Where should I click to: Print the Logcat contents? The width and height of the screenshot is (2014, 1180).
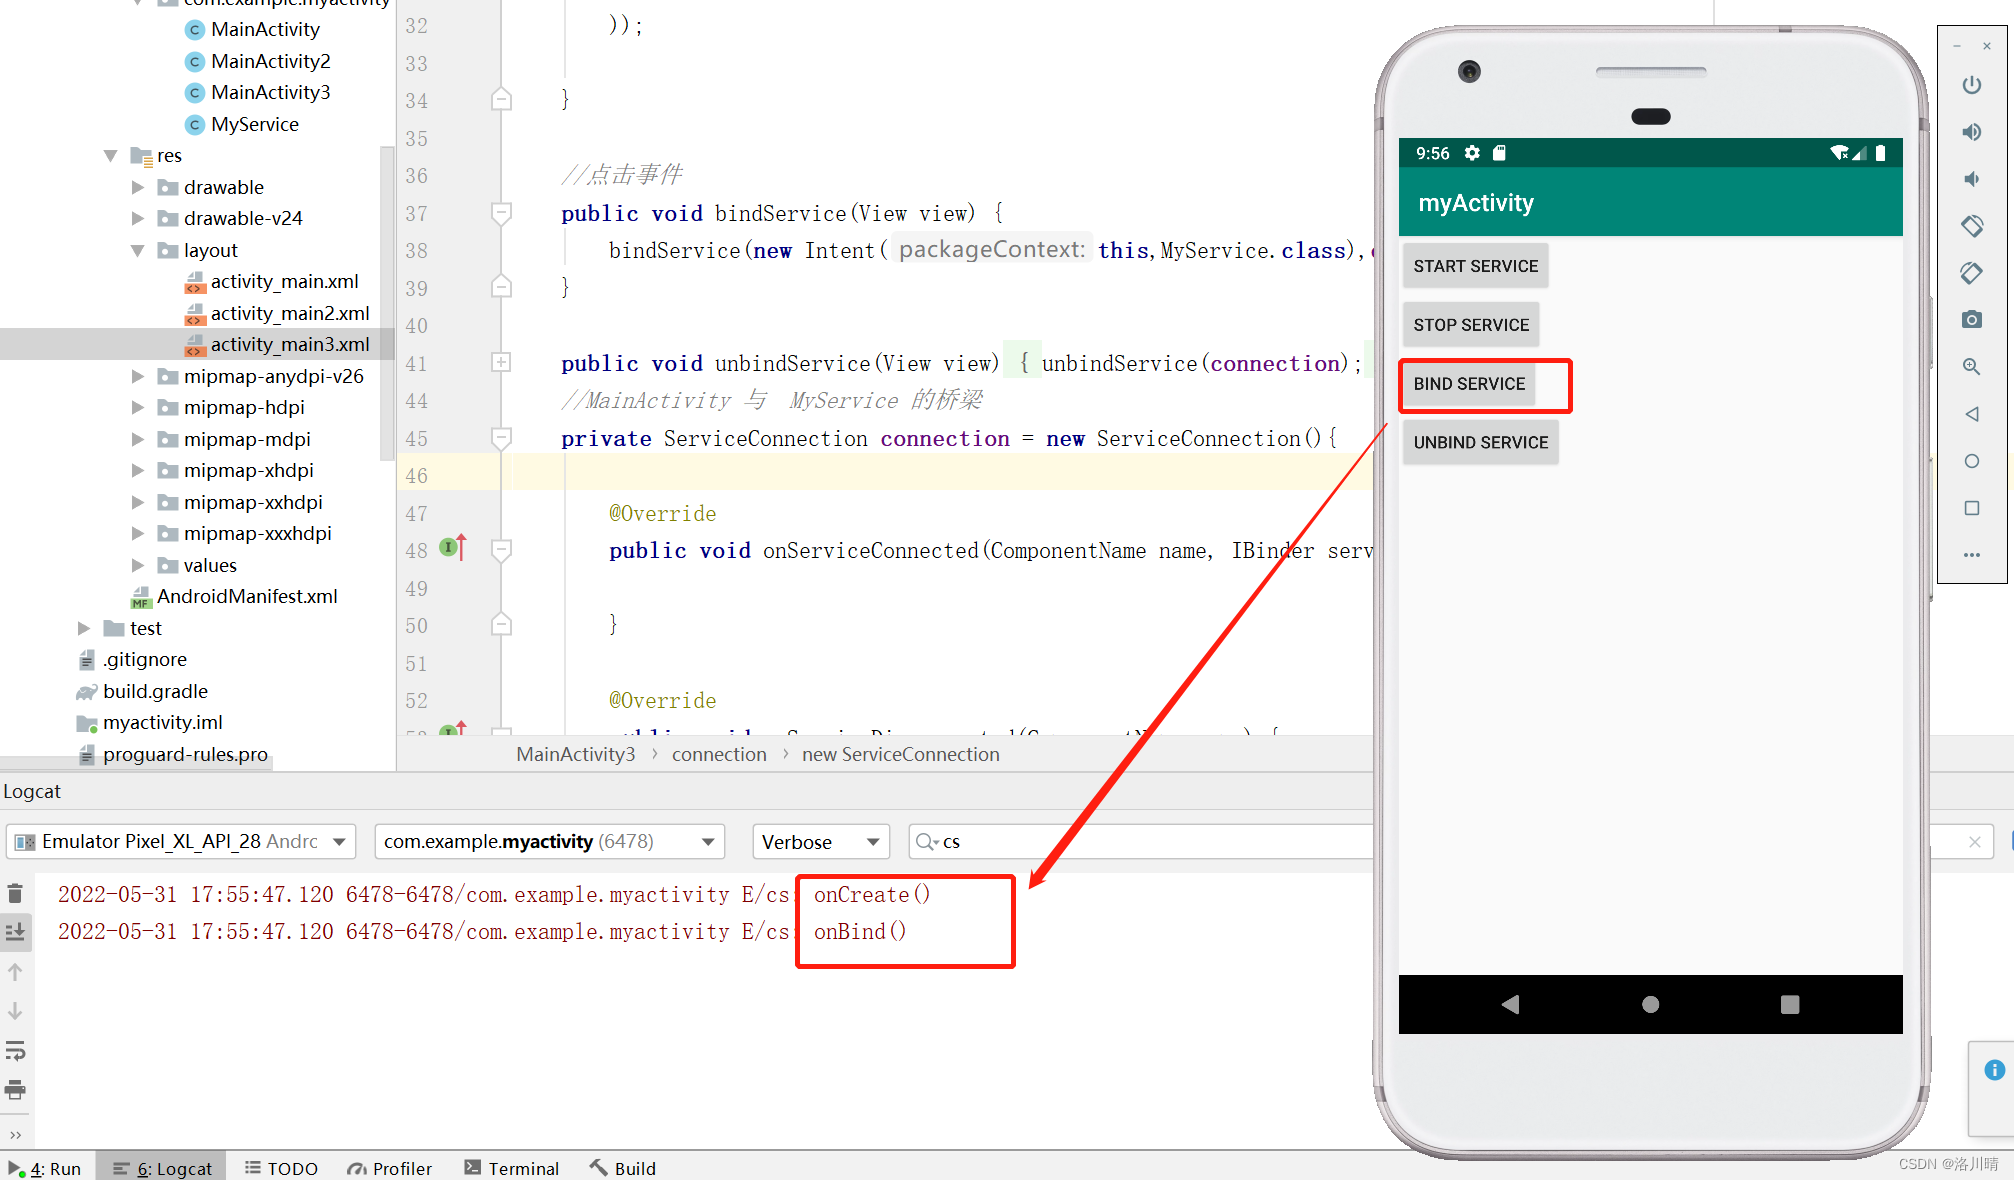(16, 1091)
